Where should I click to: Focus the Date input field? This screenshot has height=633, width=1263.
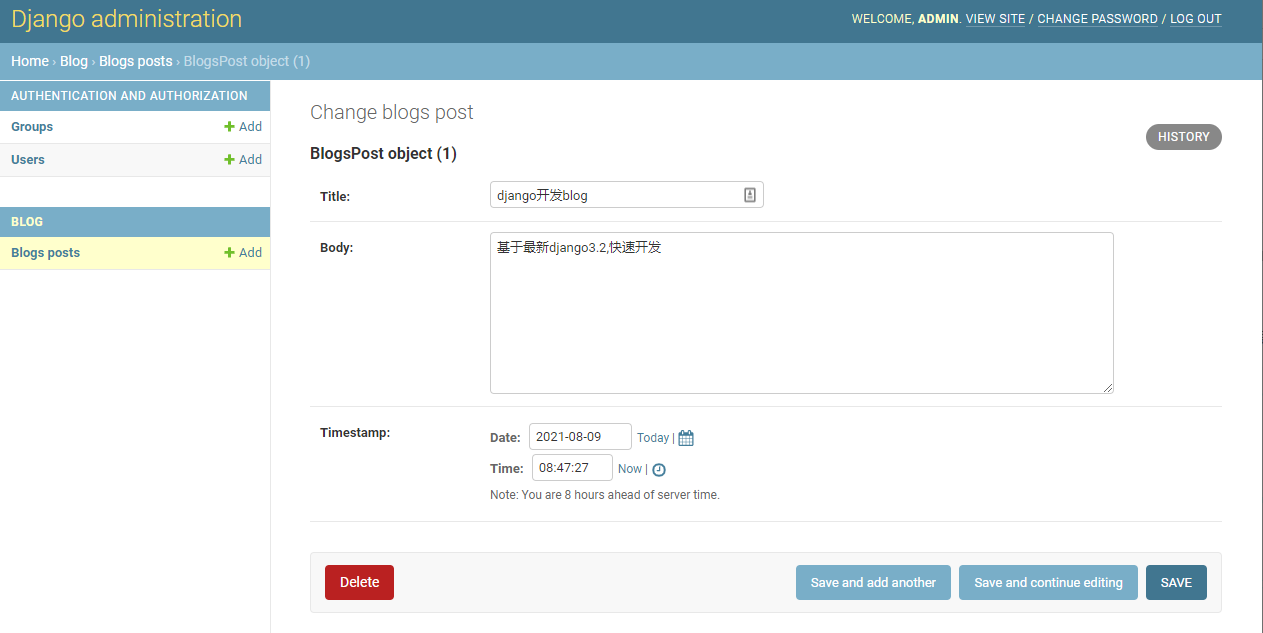tap(580, 437)
